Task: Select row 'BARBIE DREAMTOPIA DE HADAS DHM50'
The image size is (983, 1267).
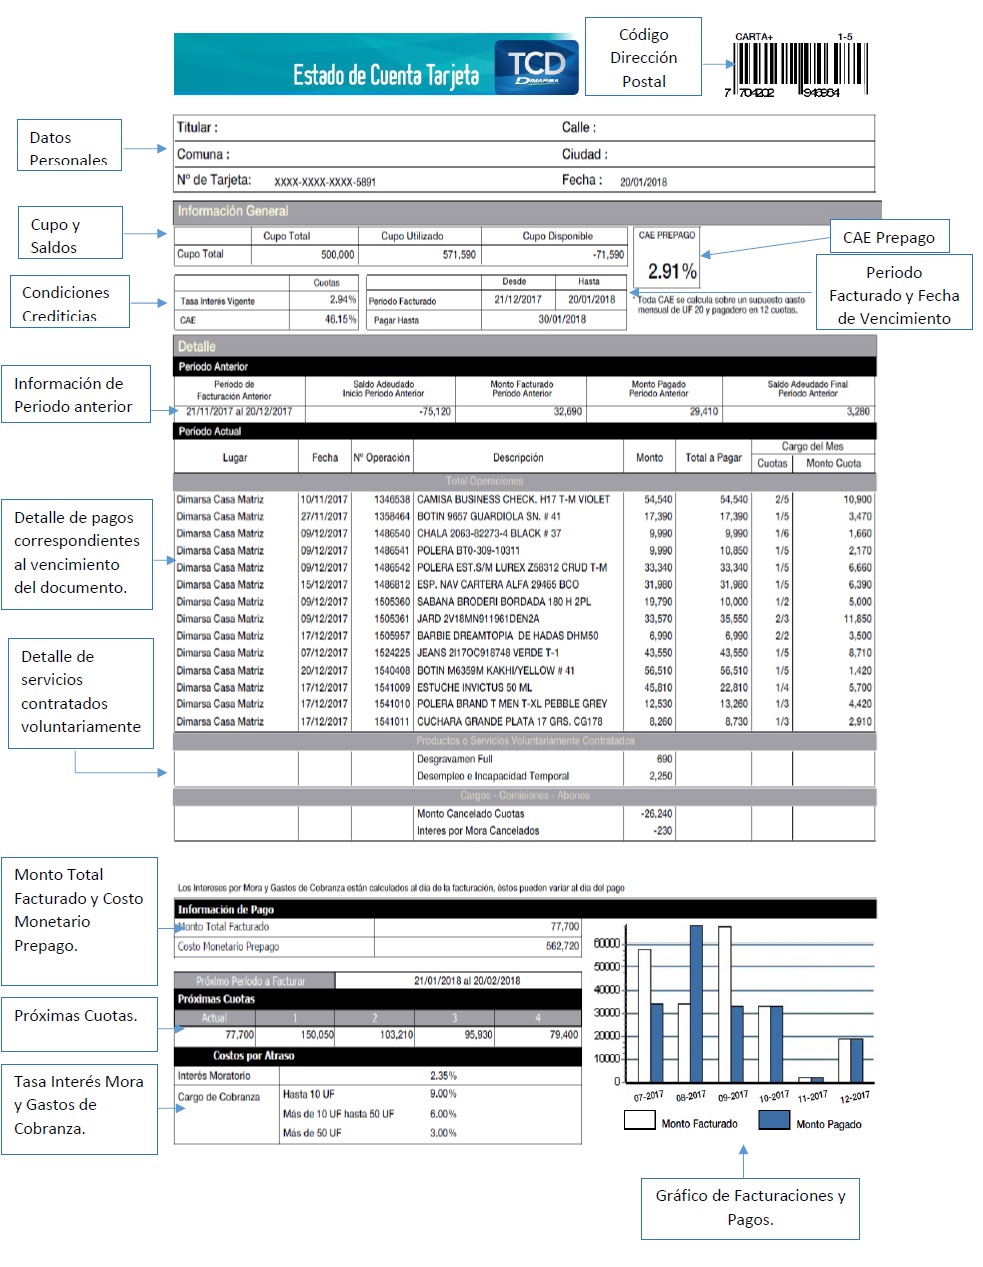Action: [x=524, y=636]
